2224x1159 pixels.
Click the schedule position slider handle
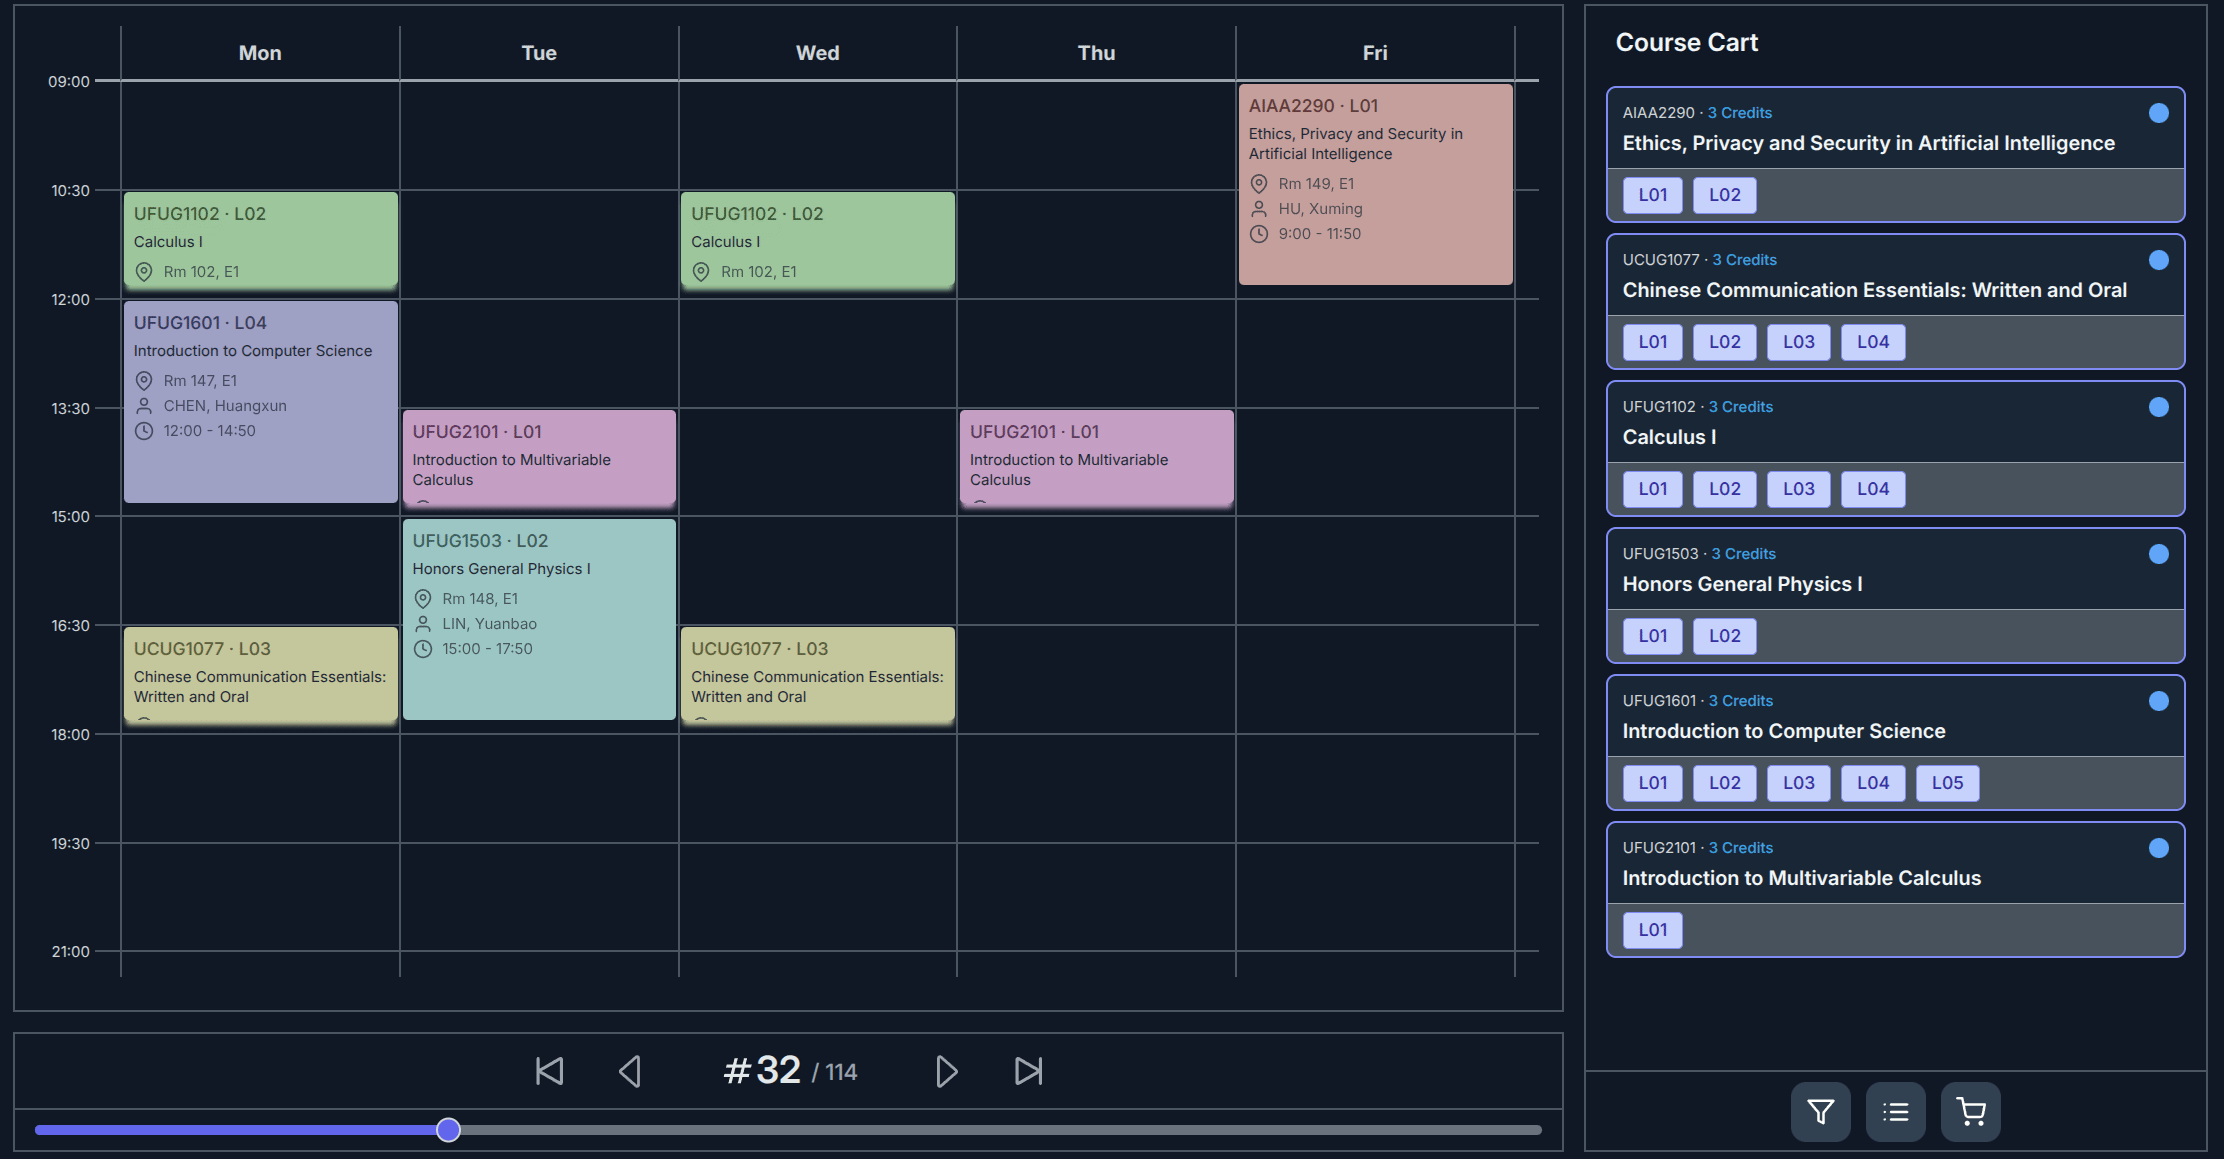(x=449, y=1130)
